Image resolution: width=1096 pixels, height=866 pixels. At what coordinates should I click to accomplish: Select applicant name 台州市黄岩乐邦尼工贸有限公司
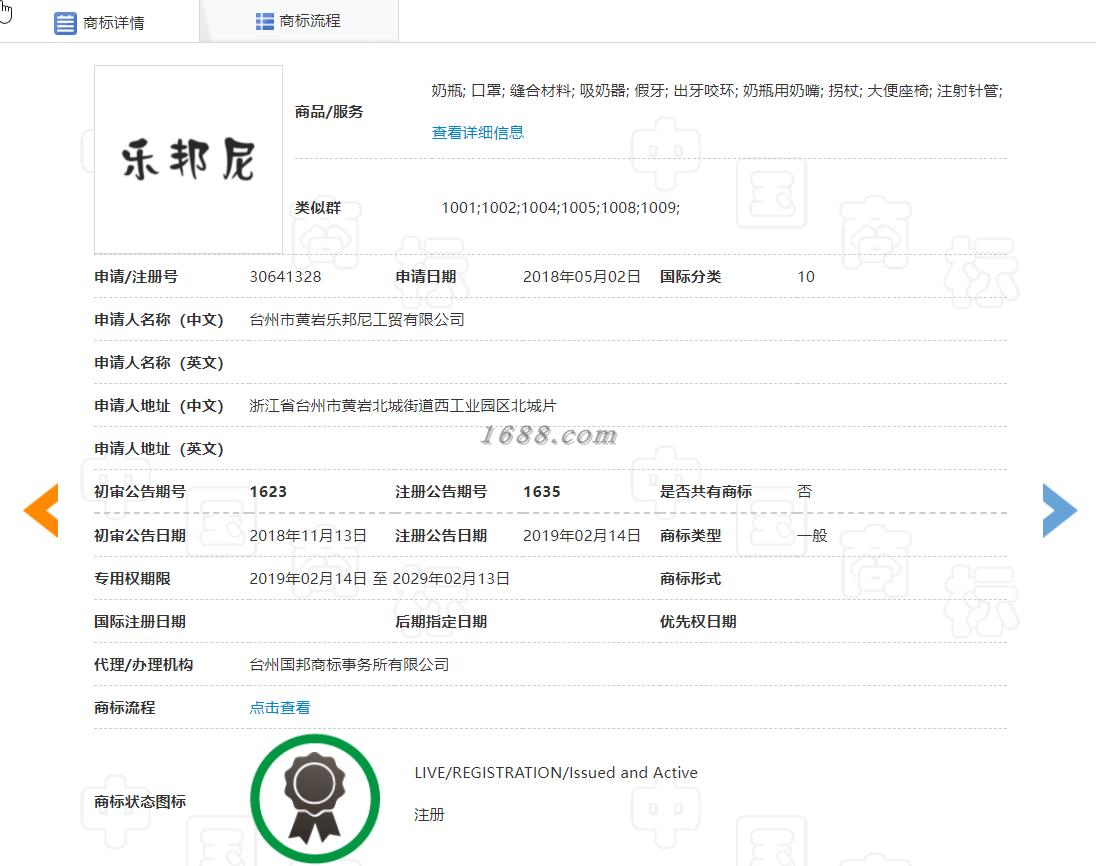coord(357,319)
